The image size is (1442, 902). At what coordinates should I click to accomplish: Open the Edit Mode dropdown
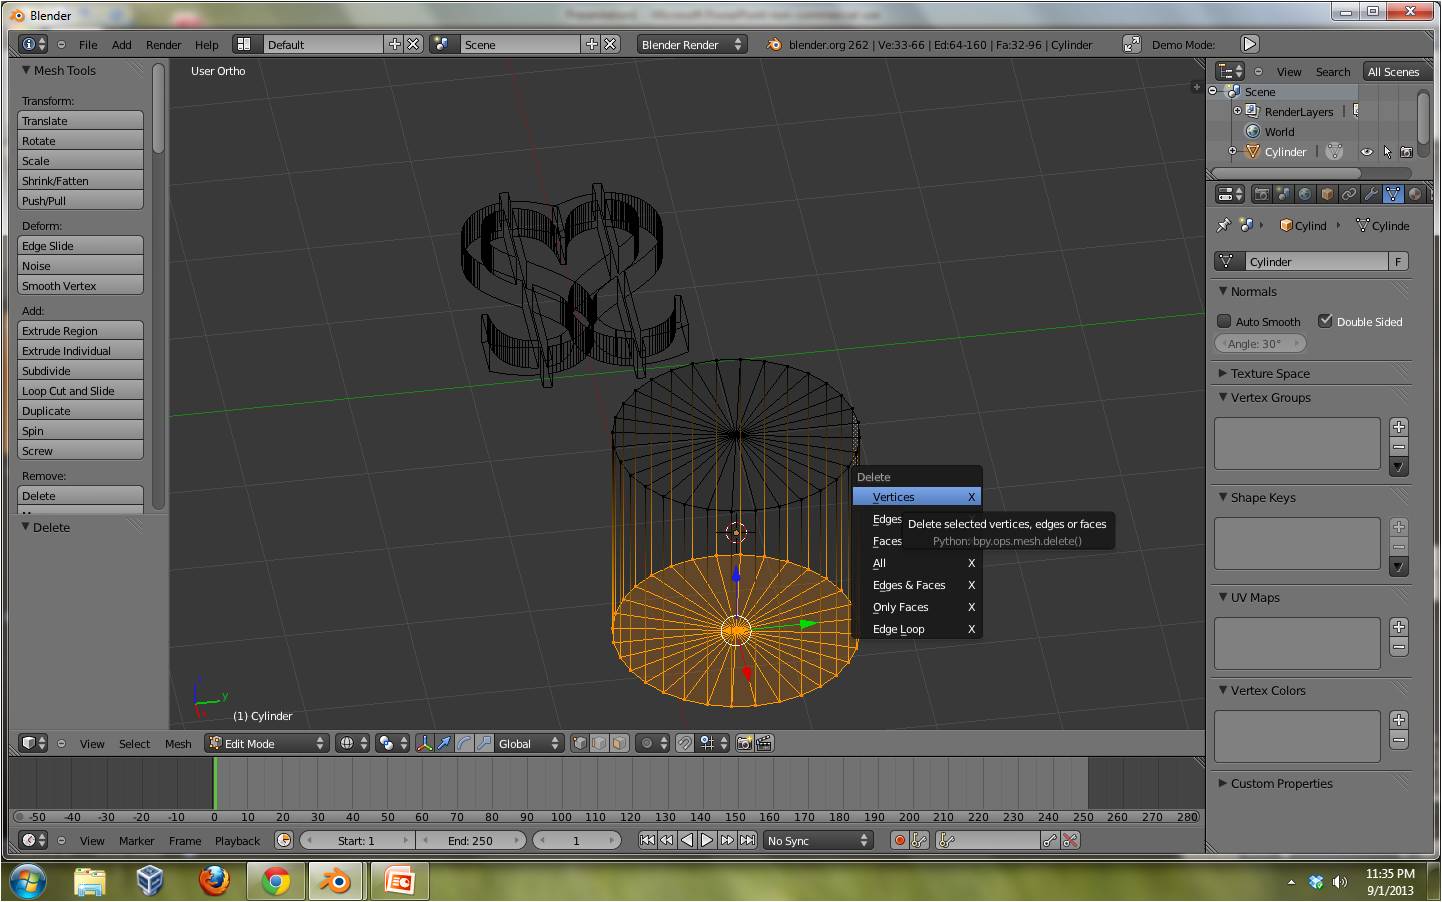click(267, 743)
